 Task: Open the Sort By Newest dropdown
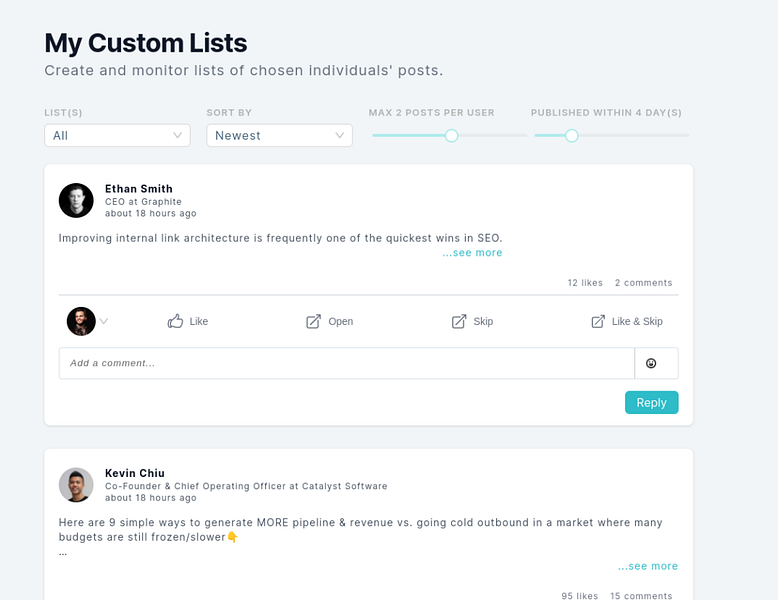click(x=279, y=135)
